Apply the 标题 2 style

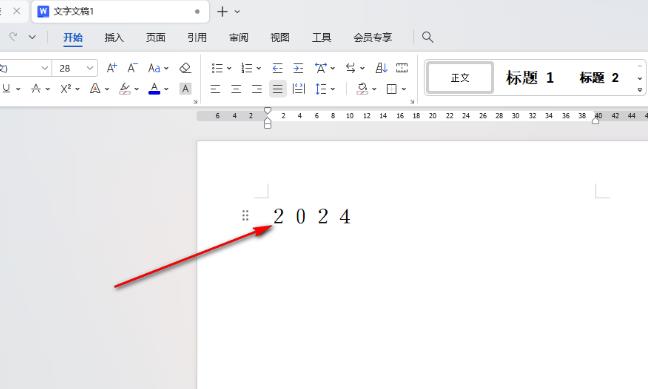[x=599, y=77]
